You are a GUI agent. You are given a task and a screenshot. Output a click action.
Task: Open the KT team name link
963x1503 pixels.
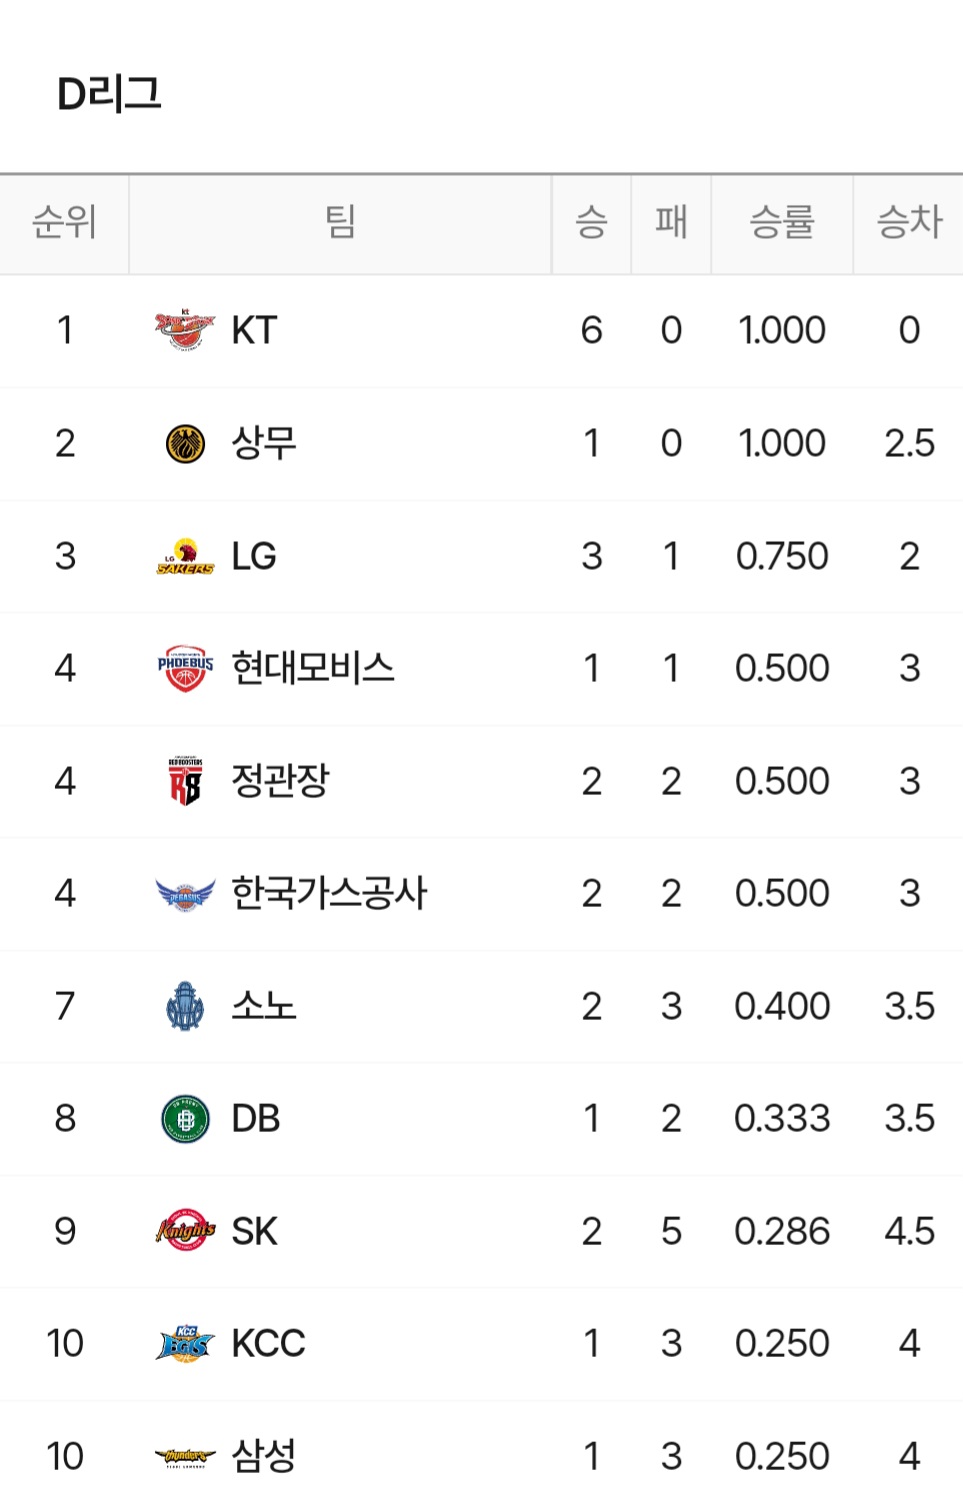point(253,330)
